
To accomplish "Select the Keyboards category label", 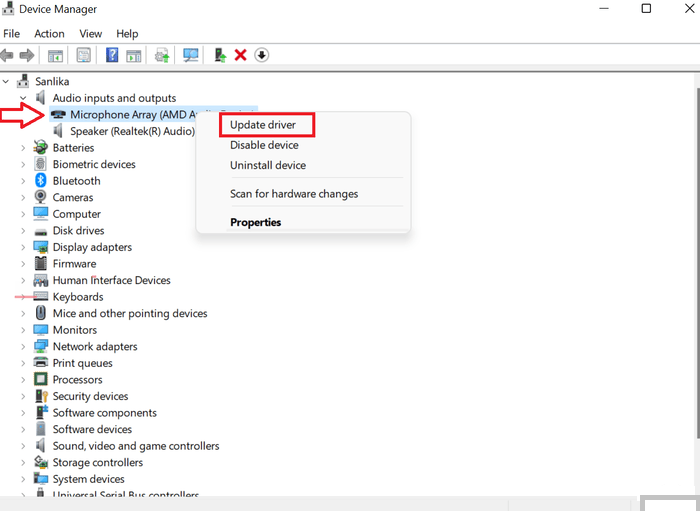I will point(78,297).
